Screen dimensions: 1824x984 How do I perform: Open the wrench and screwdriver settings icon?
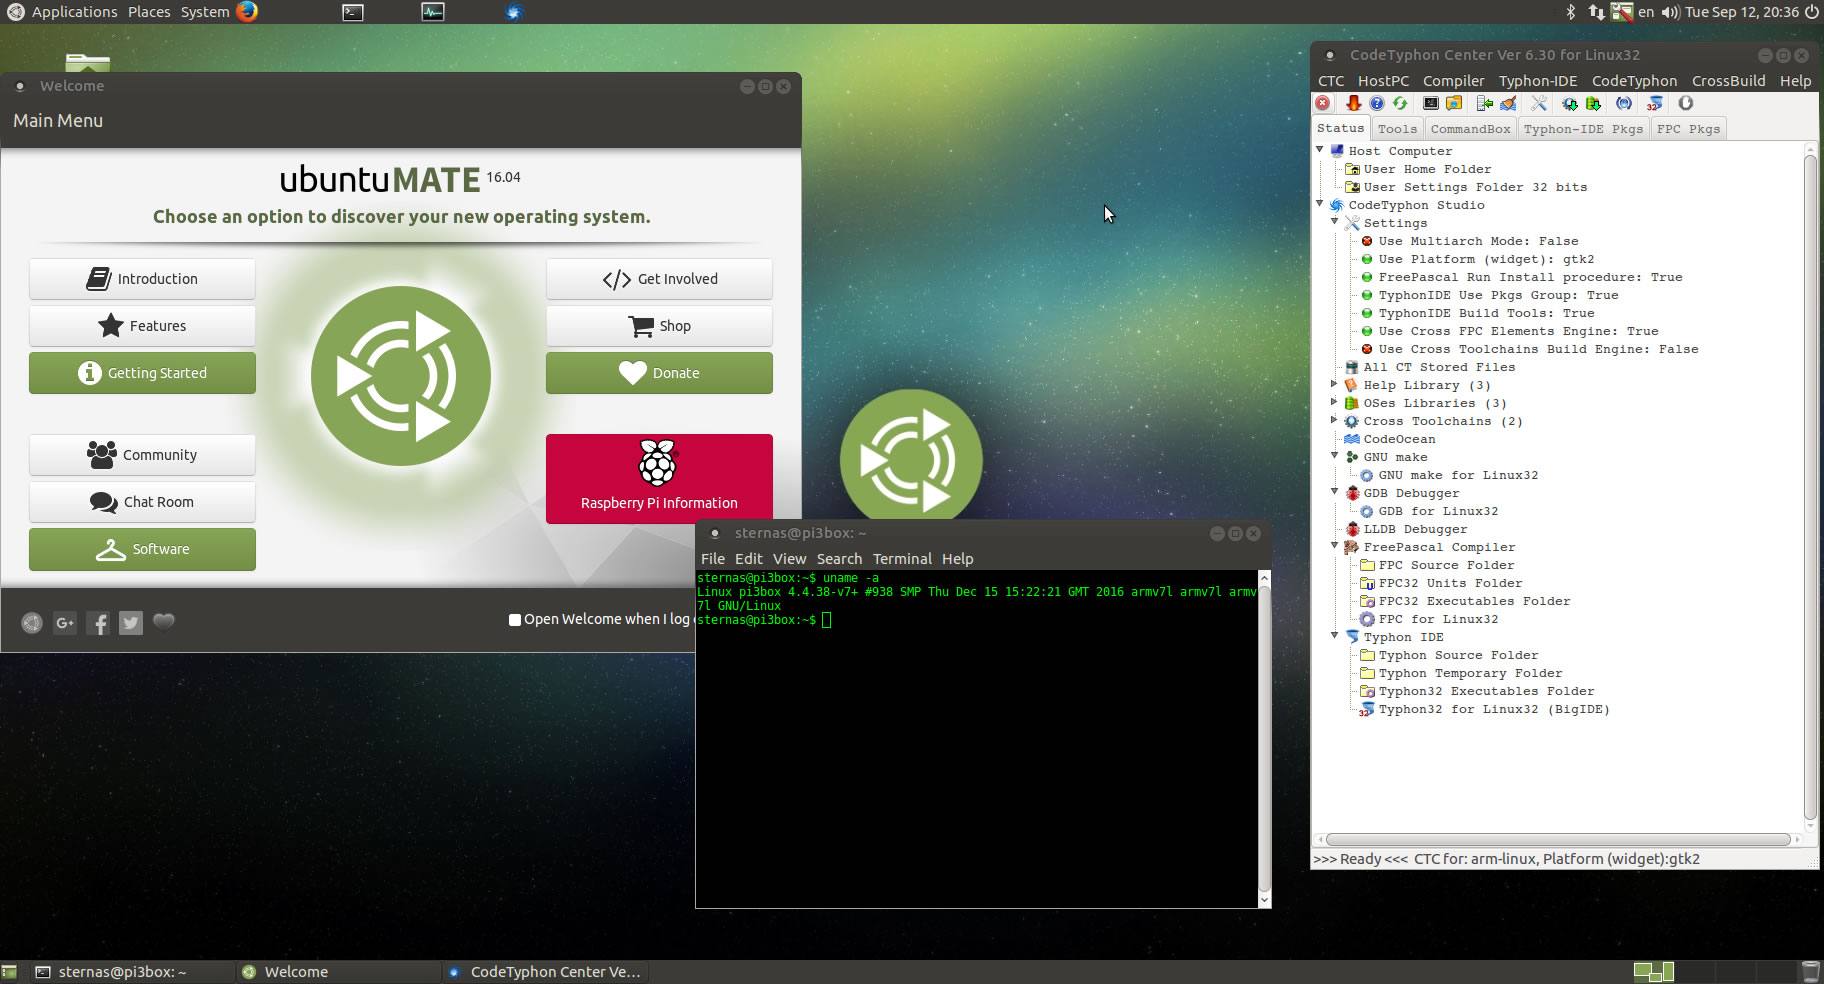tap(1539, 103)
